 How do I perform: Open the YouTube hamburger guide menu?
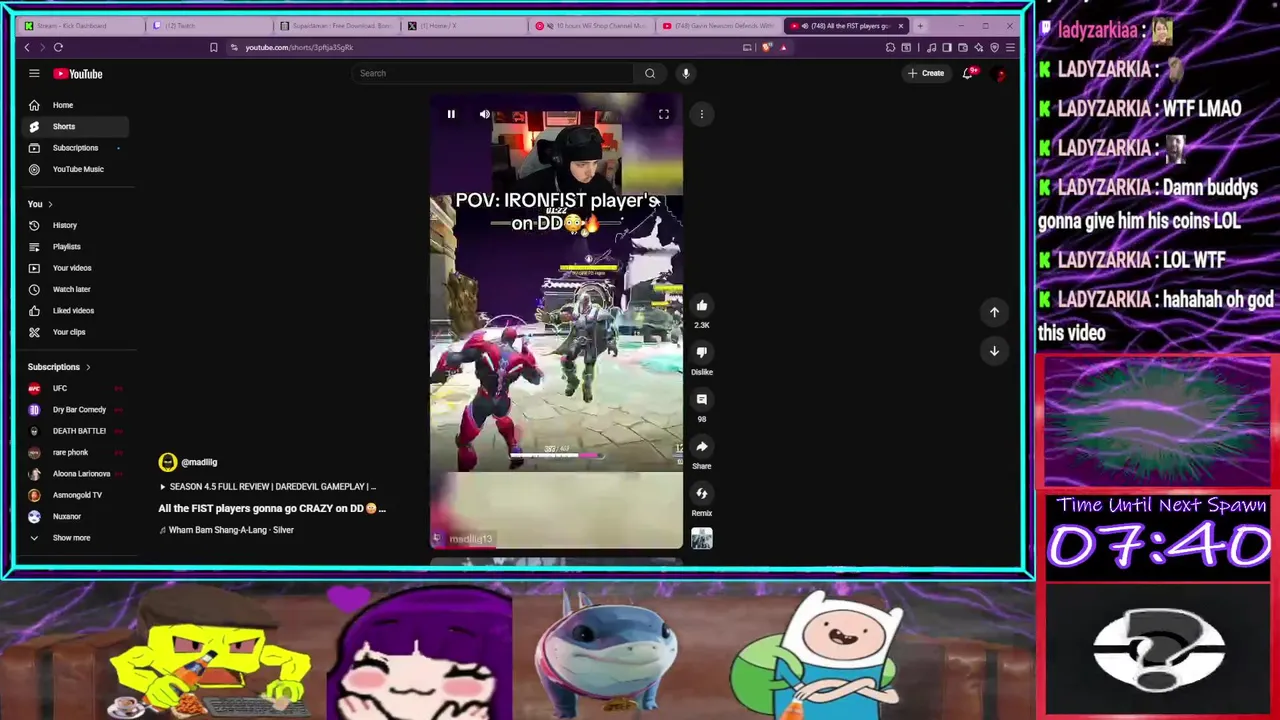(x=34, y=73)
